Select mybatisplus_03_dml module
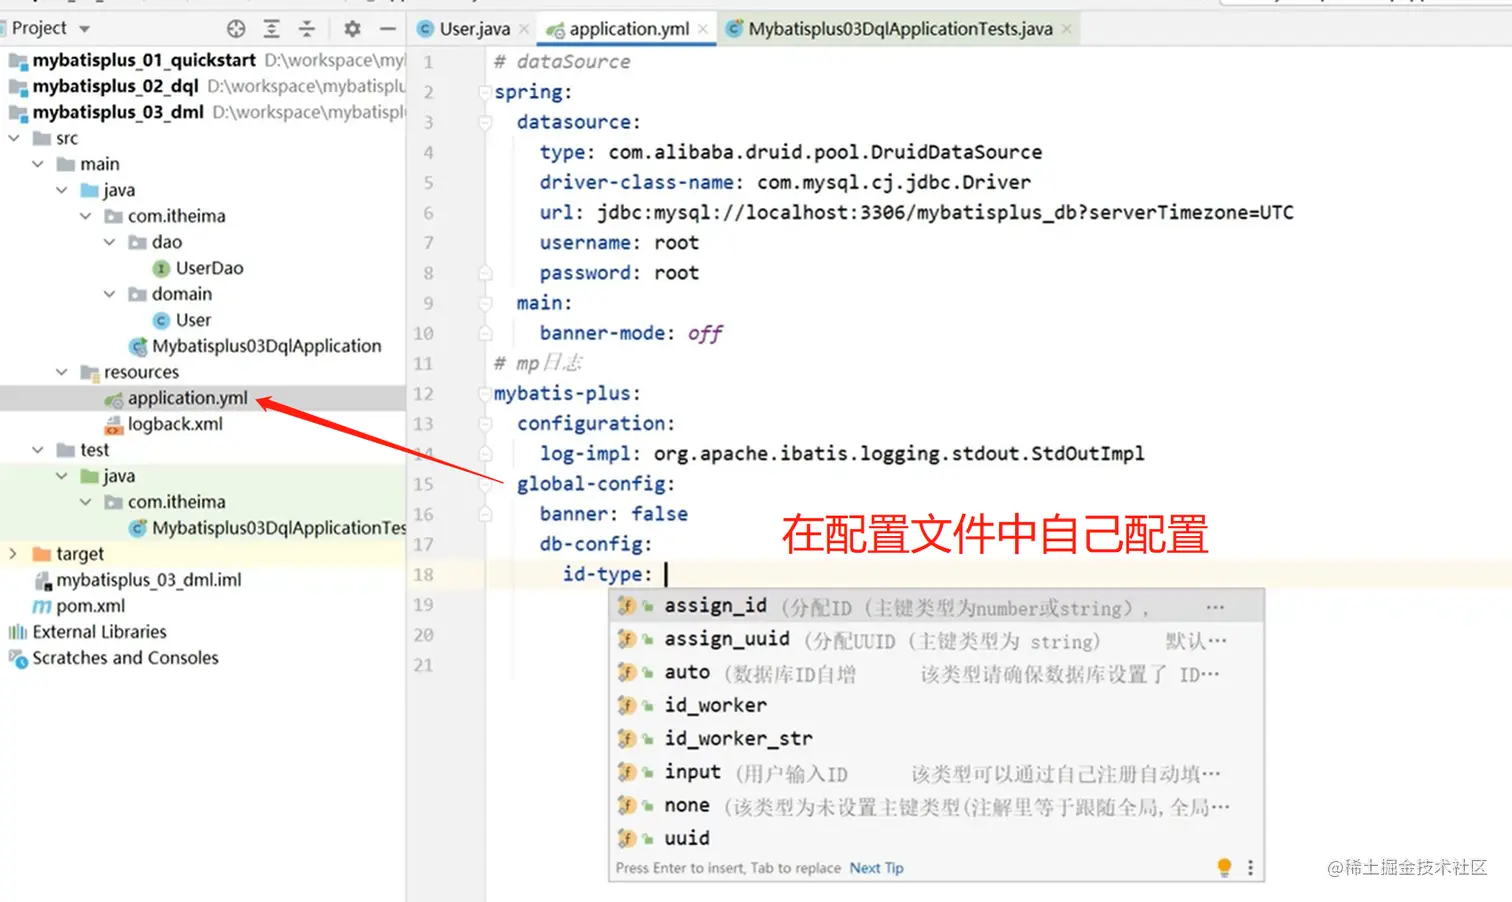 (x=118, y=112)
